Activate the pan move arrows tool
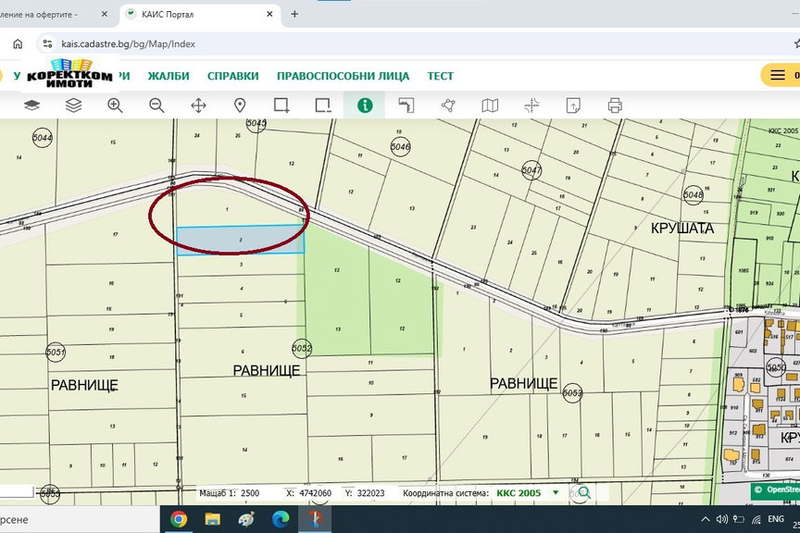This screenshot has width=800, height=533. click(x=198, y=106)
